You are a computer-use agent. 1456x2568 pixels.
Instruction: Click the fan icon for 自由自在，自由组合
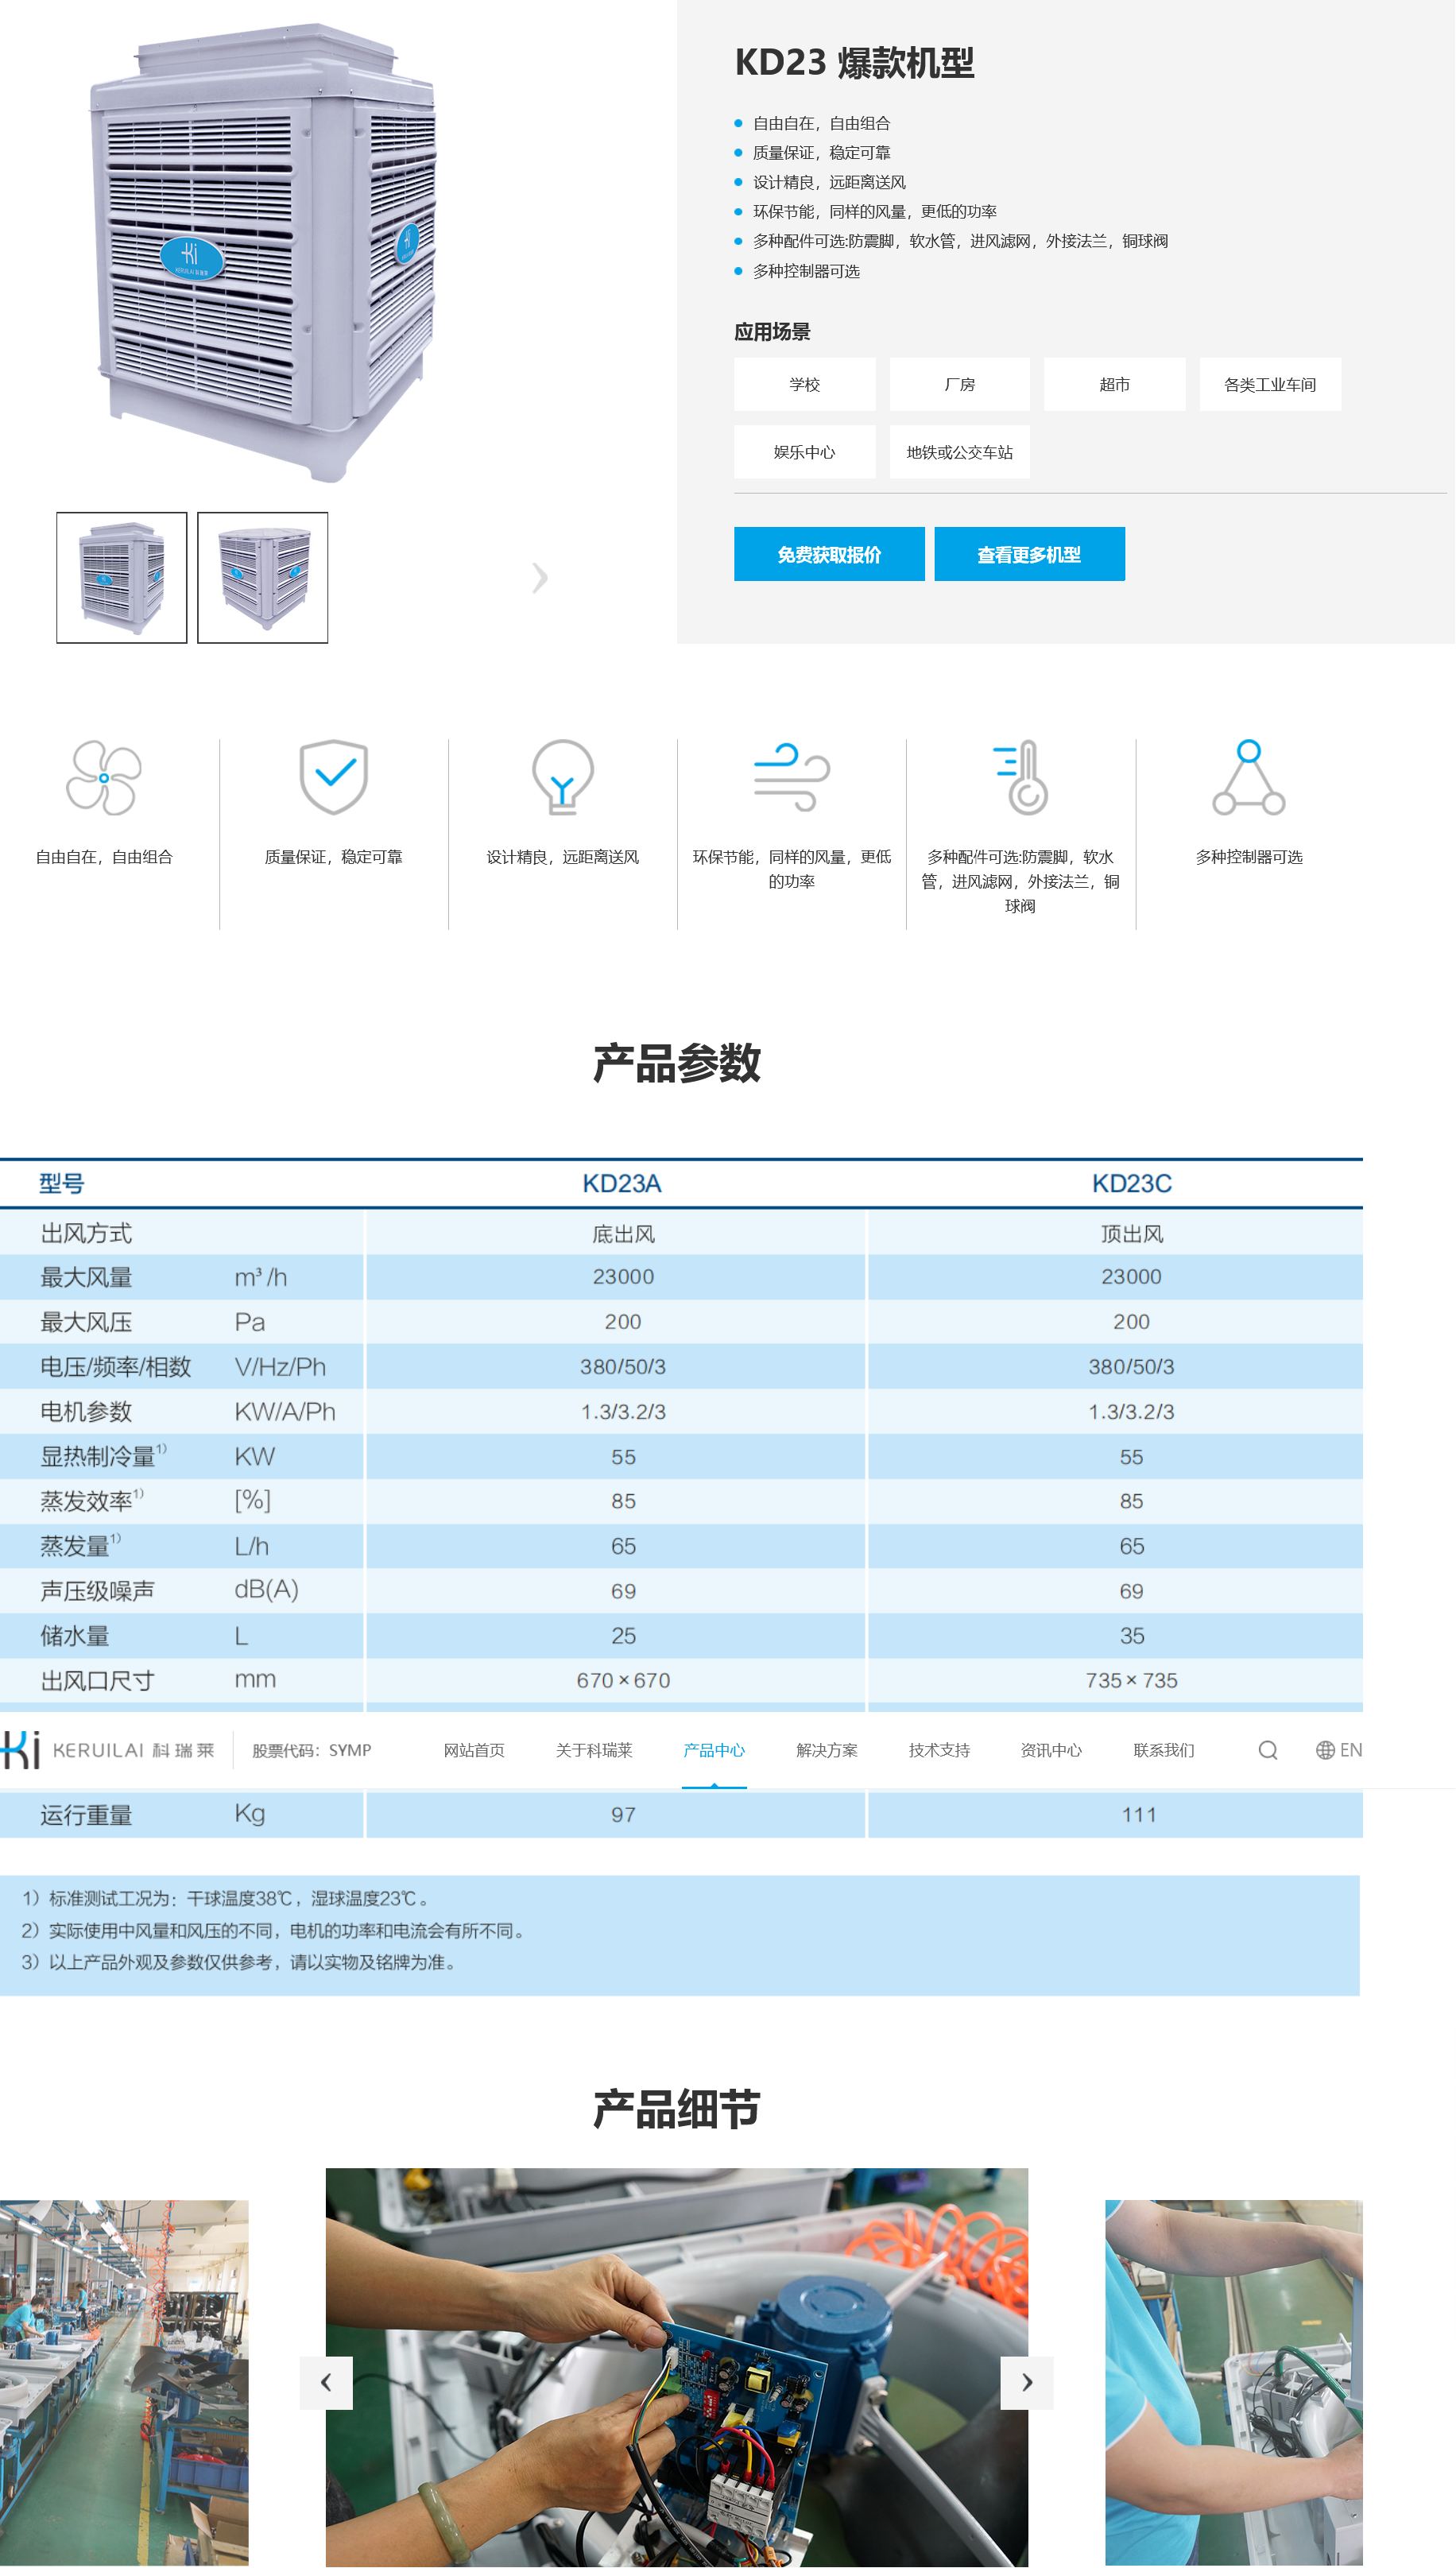[104, 777]
